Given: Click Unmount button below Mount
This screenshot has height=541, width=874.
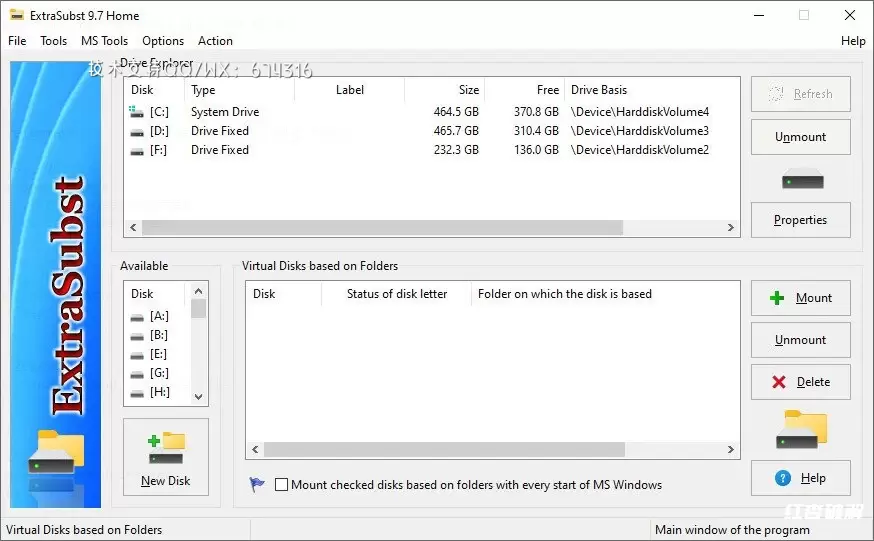Looking at the screenshot, I should [800, 340].
